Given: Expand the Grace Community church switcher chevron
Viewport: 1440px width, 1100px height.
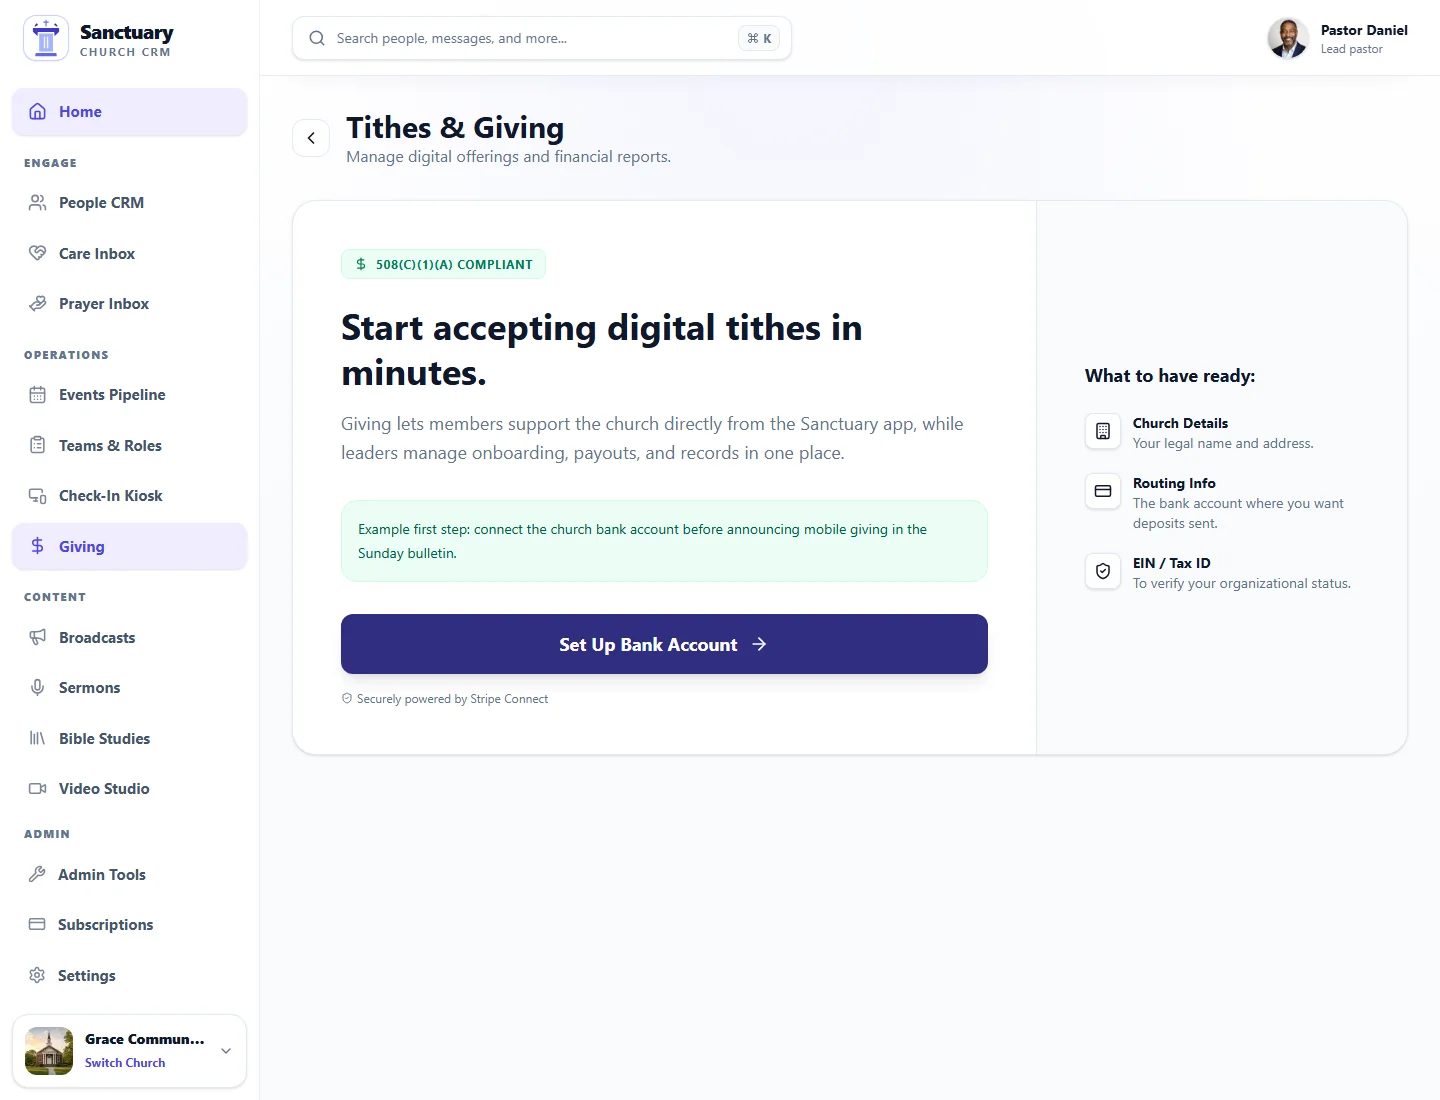Looking at the screenshot, I should point(226,1051).
